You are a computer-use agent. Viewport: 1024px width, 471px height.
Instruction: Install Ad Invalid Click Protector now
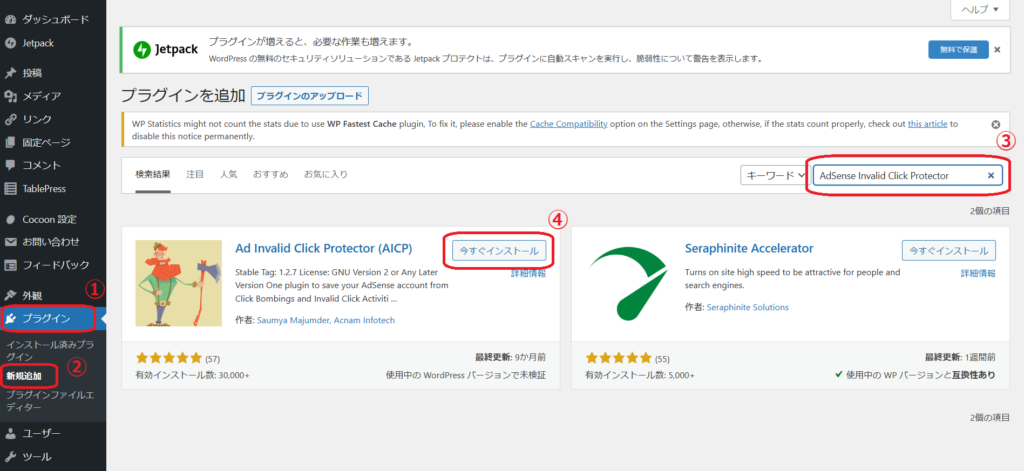(499, 250)
